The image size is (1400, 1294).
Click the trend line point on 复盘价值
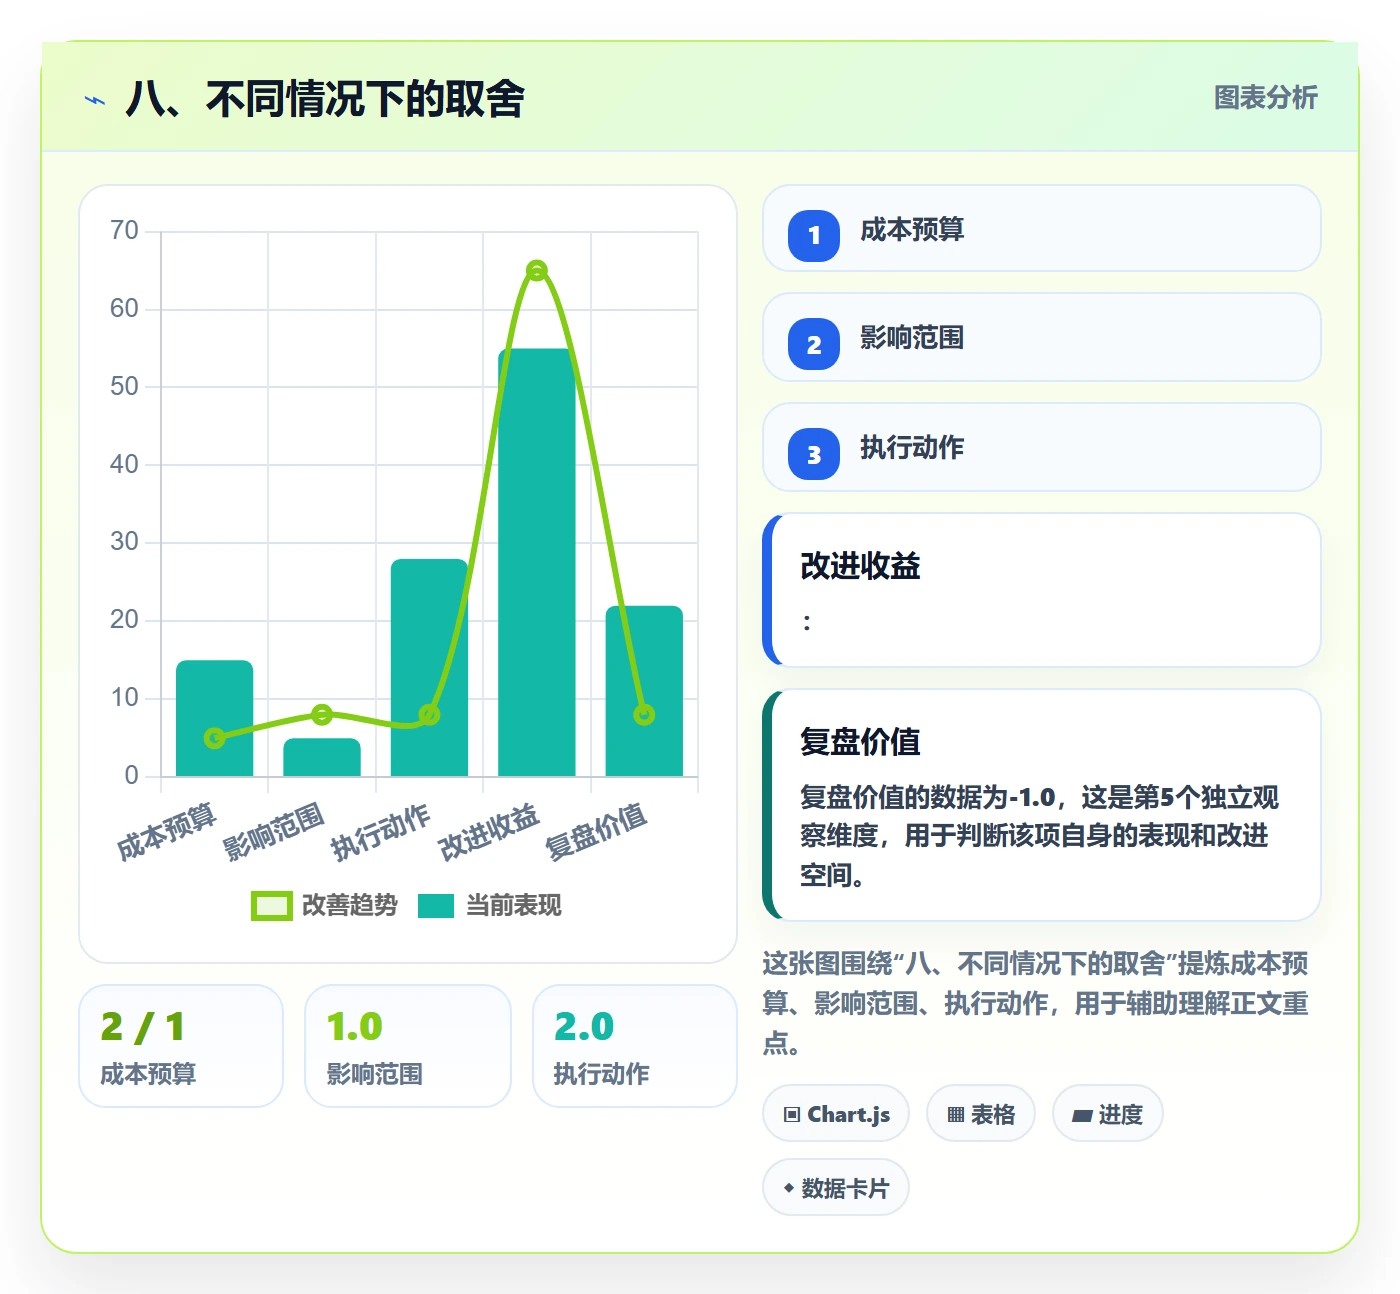pos(644,714)
